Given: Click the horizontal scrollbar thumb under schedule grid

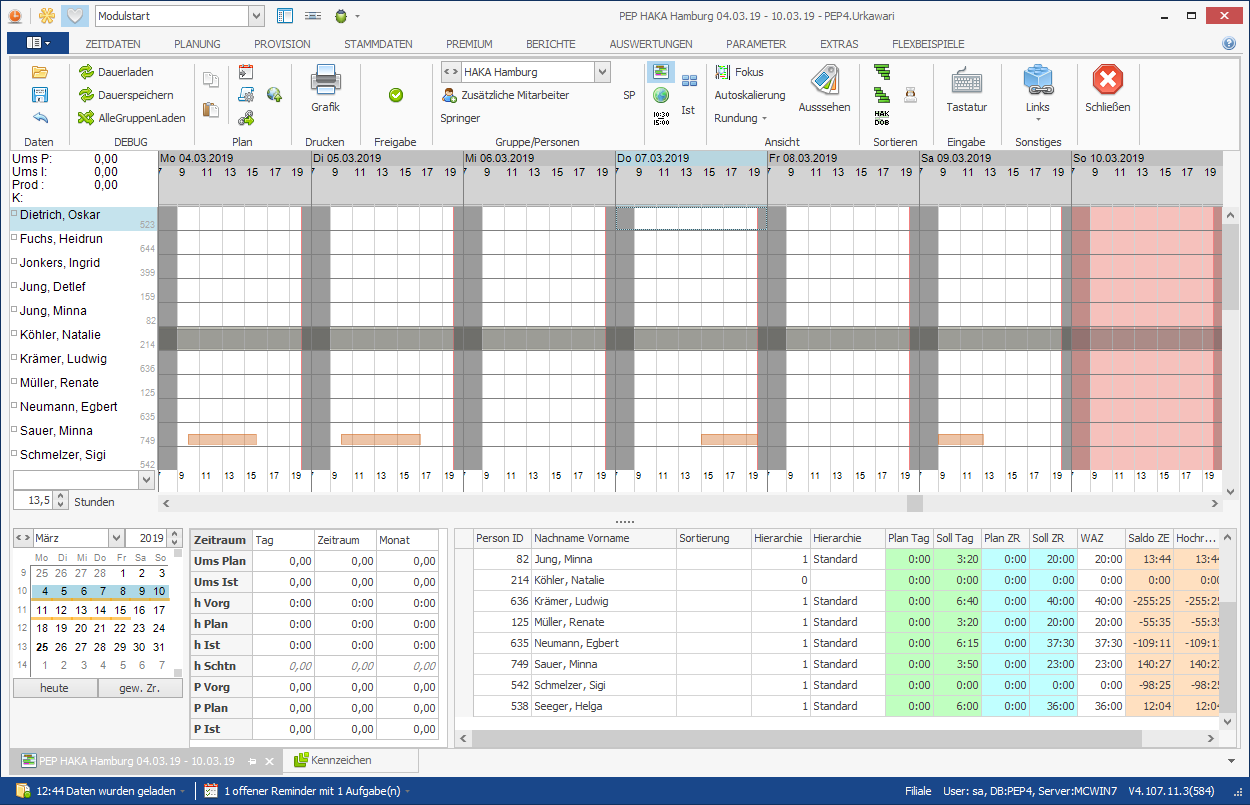Looking at the screenshot, I should tap(914, 503).
